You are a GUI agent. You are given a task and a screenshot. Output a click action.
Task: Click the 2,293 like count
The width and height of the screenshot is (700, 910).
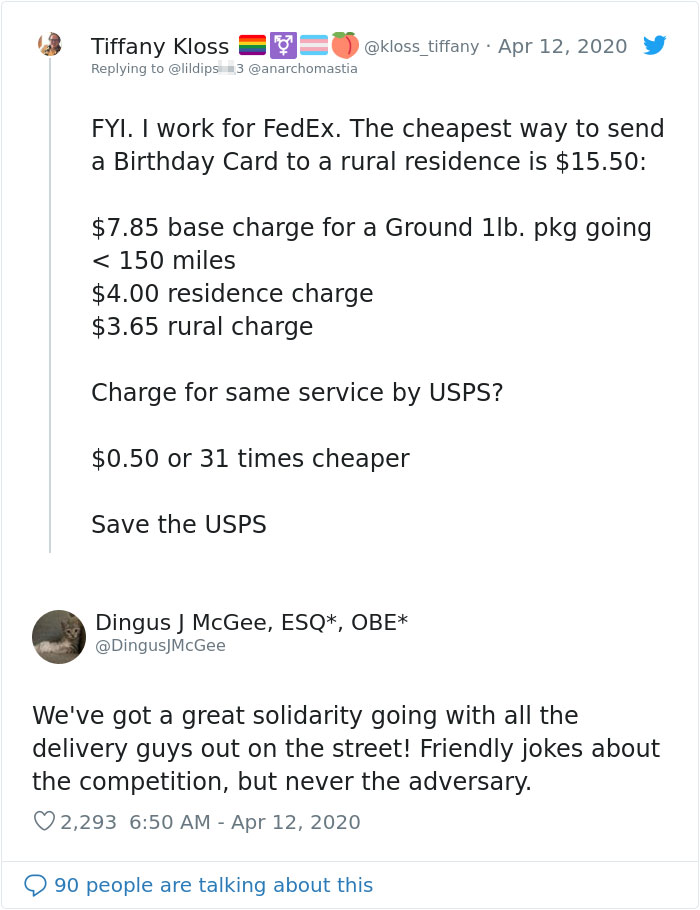coord(89,821)
